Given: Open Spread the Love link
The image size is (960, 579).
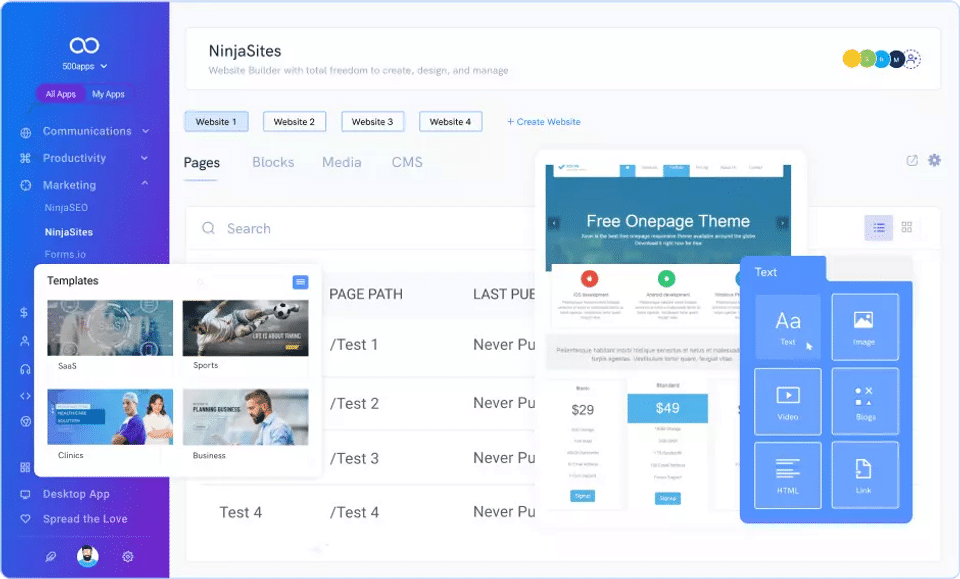Looking at the screenshot, I should [x=85, y=519].
